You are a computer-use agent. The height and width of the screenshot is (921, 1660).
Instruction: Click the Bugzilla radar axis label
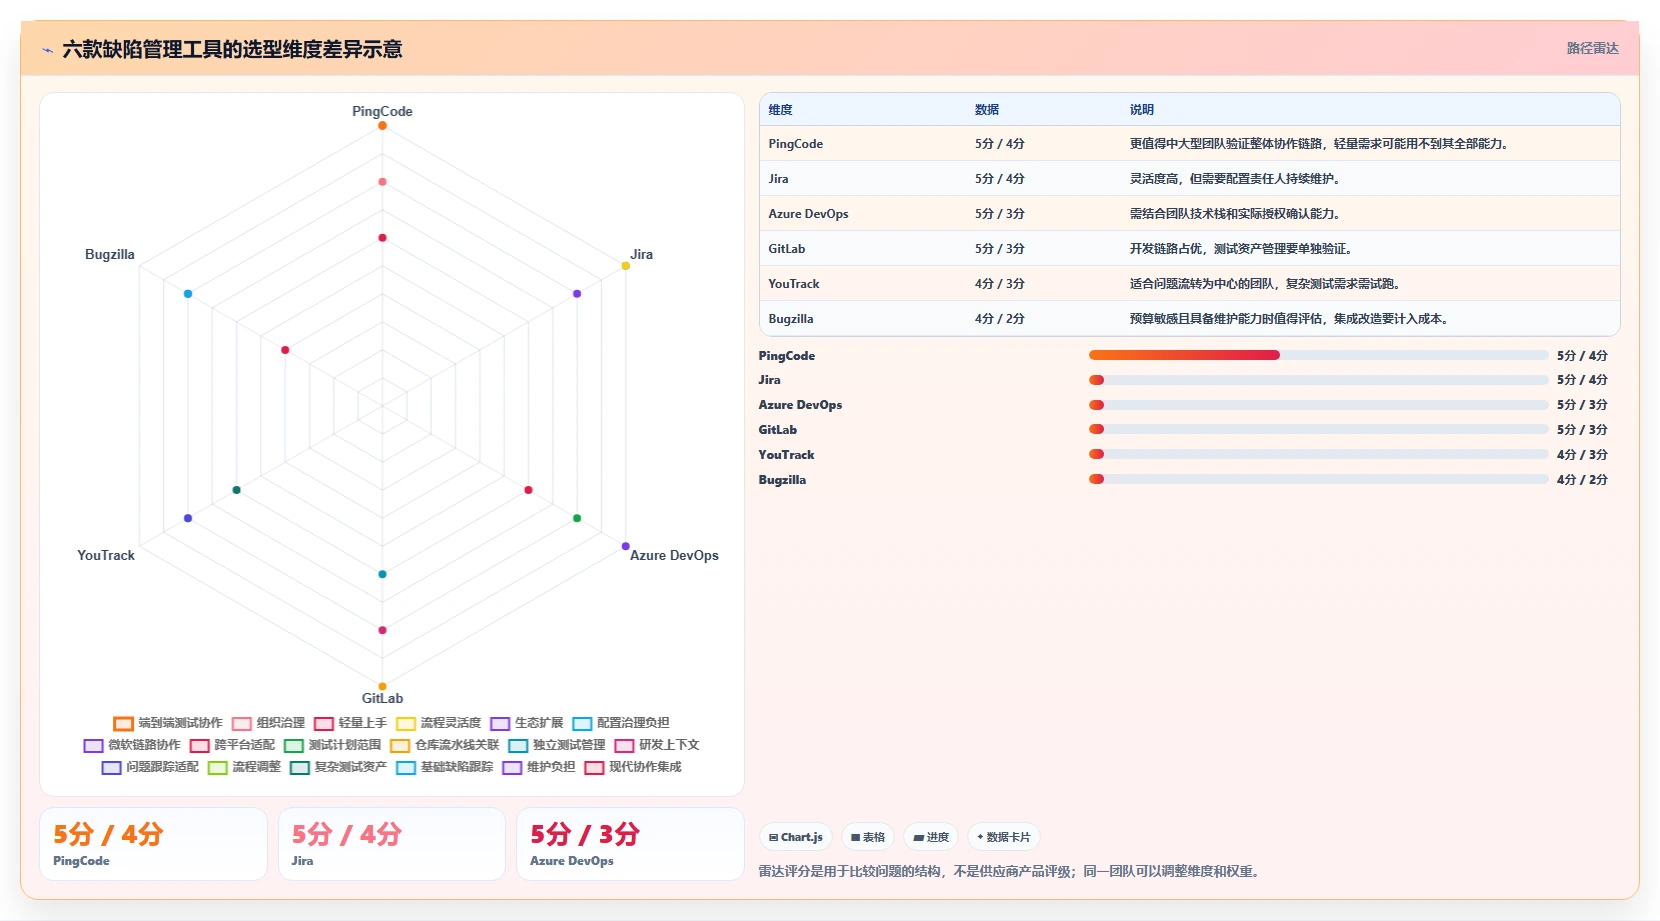109,254
